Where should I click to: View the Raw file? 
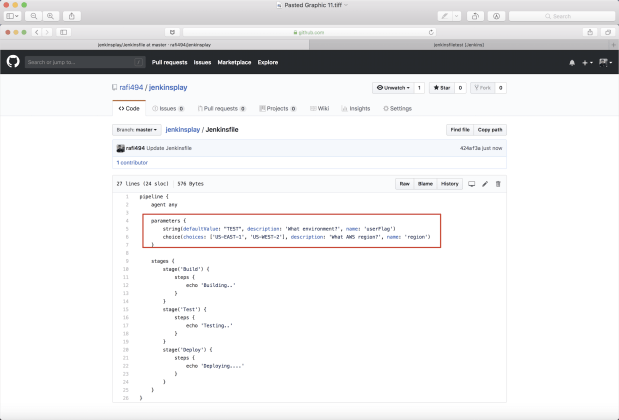[x=405, y=184]
